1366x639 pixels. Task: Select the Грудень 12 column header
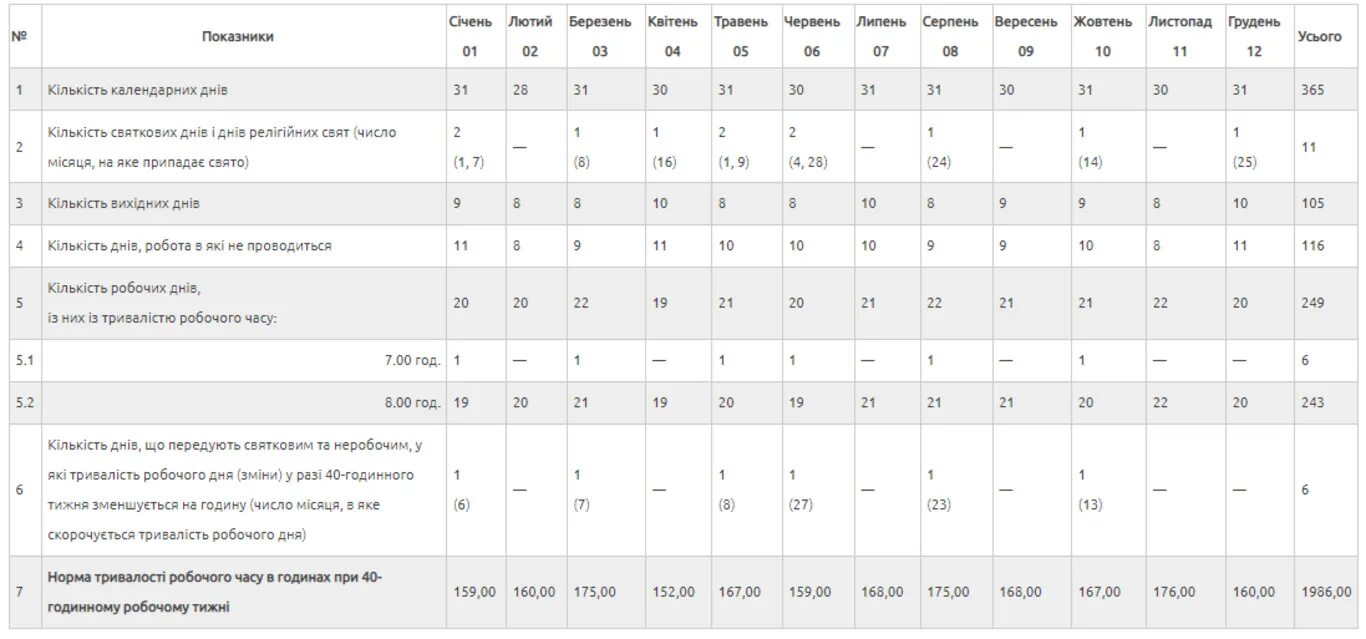click(x=1254, y=36)
